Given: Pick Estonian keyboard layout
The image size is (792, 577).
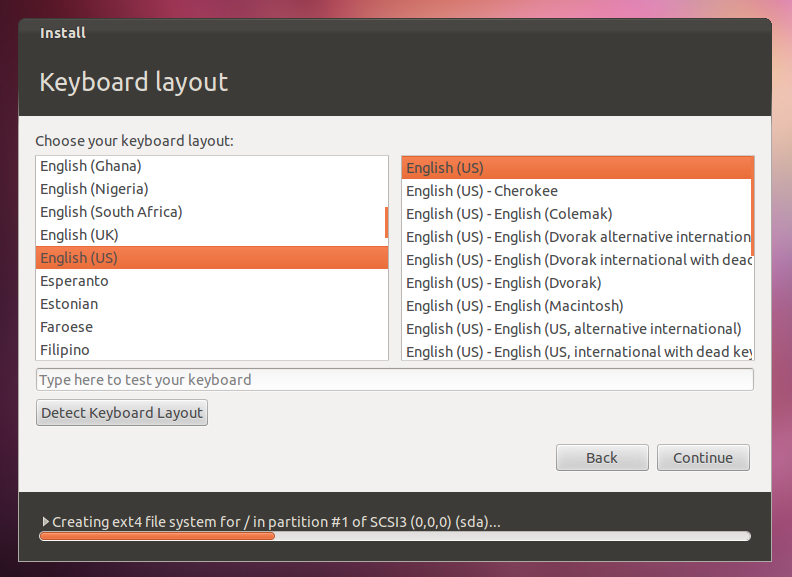Looking at the screenshot, I should 212,304.
